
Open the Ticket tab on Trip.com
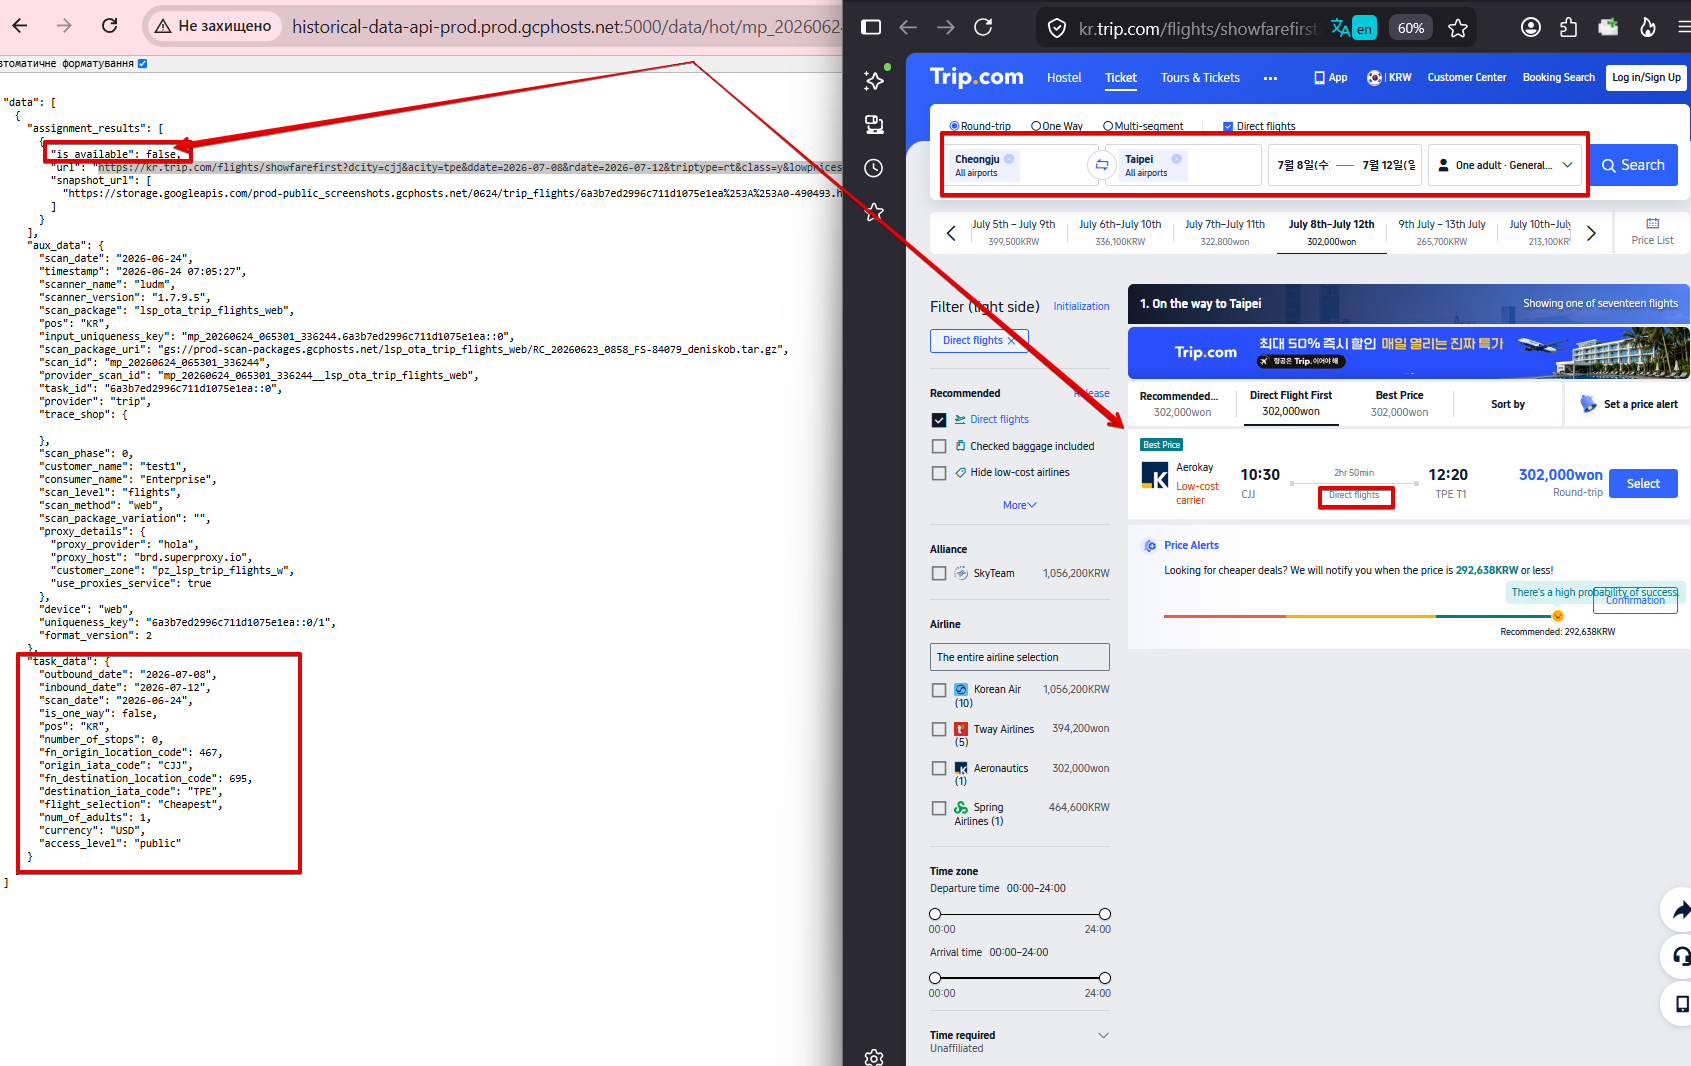(1121, 78)
